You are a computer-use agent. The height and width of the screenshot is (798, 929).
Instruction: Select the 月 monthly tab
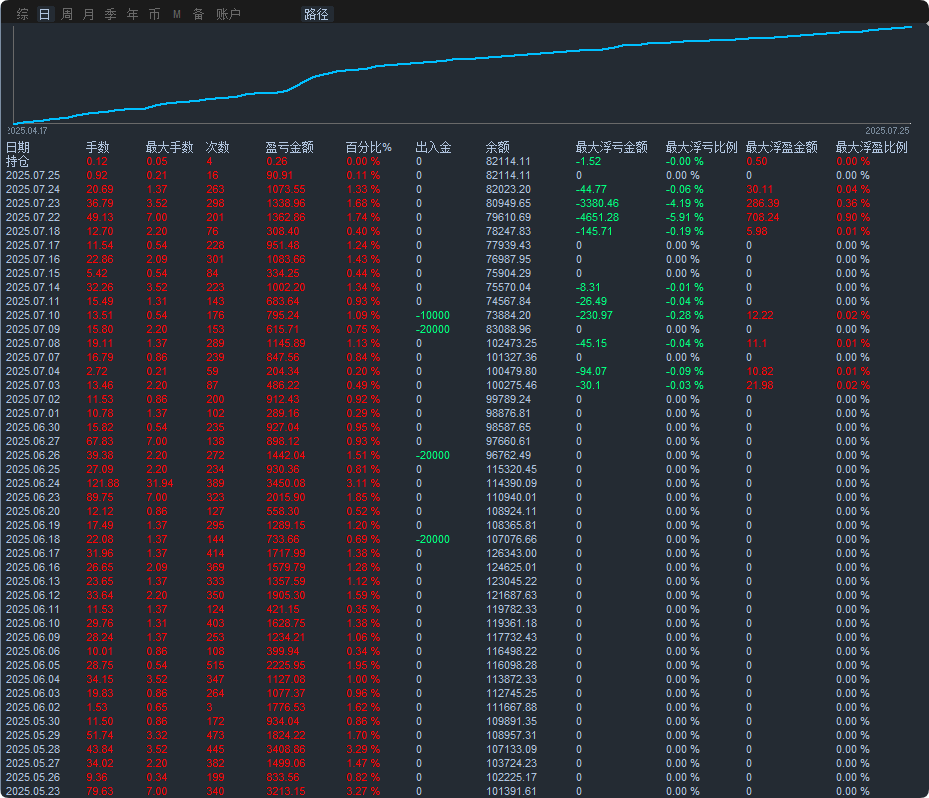tap(88, 14)
